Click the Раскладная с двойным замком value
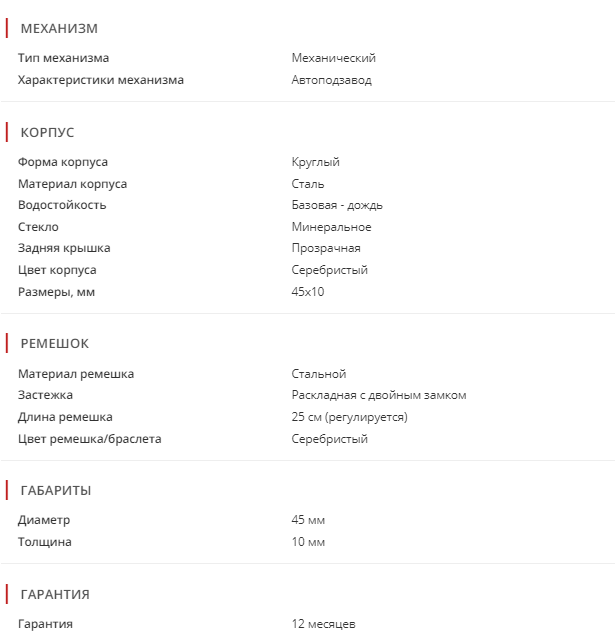This screenshot has height=643, width=615. (x=379, y=395)
